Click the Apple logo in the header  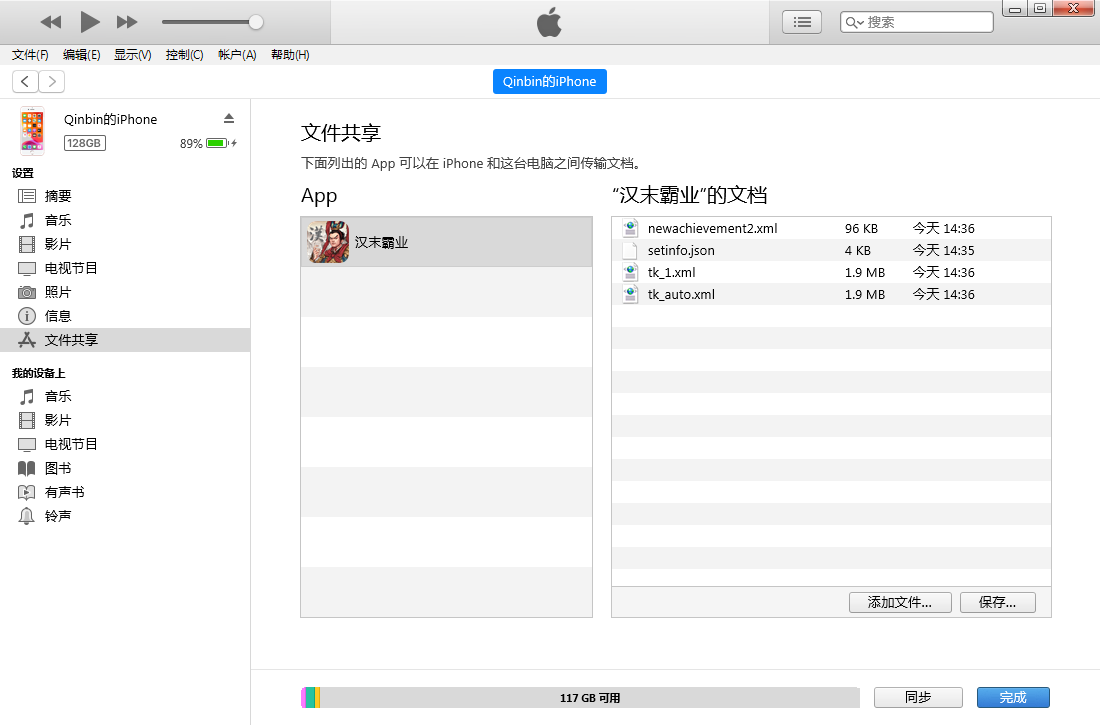tap(549, 22)
